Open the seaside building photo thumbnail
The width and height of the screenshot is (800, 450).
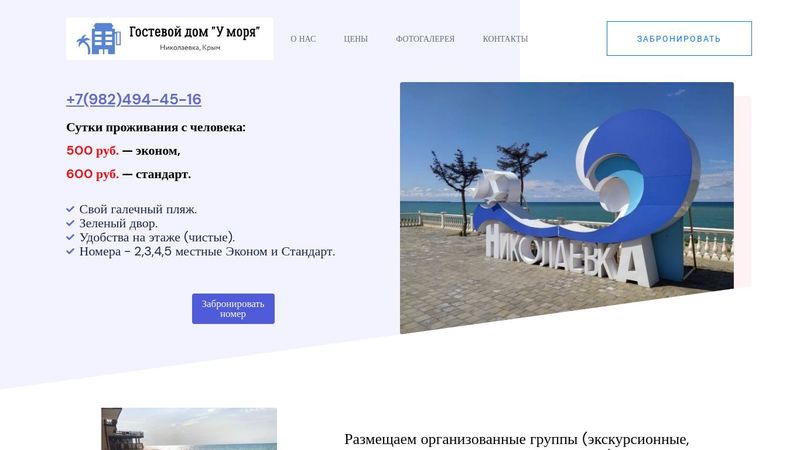tap(189, 429)
